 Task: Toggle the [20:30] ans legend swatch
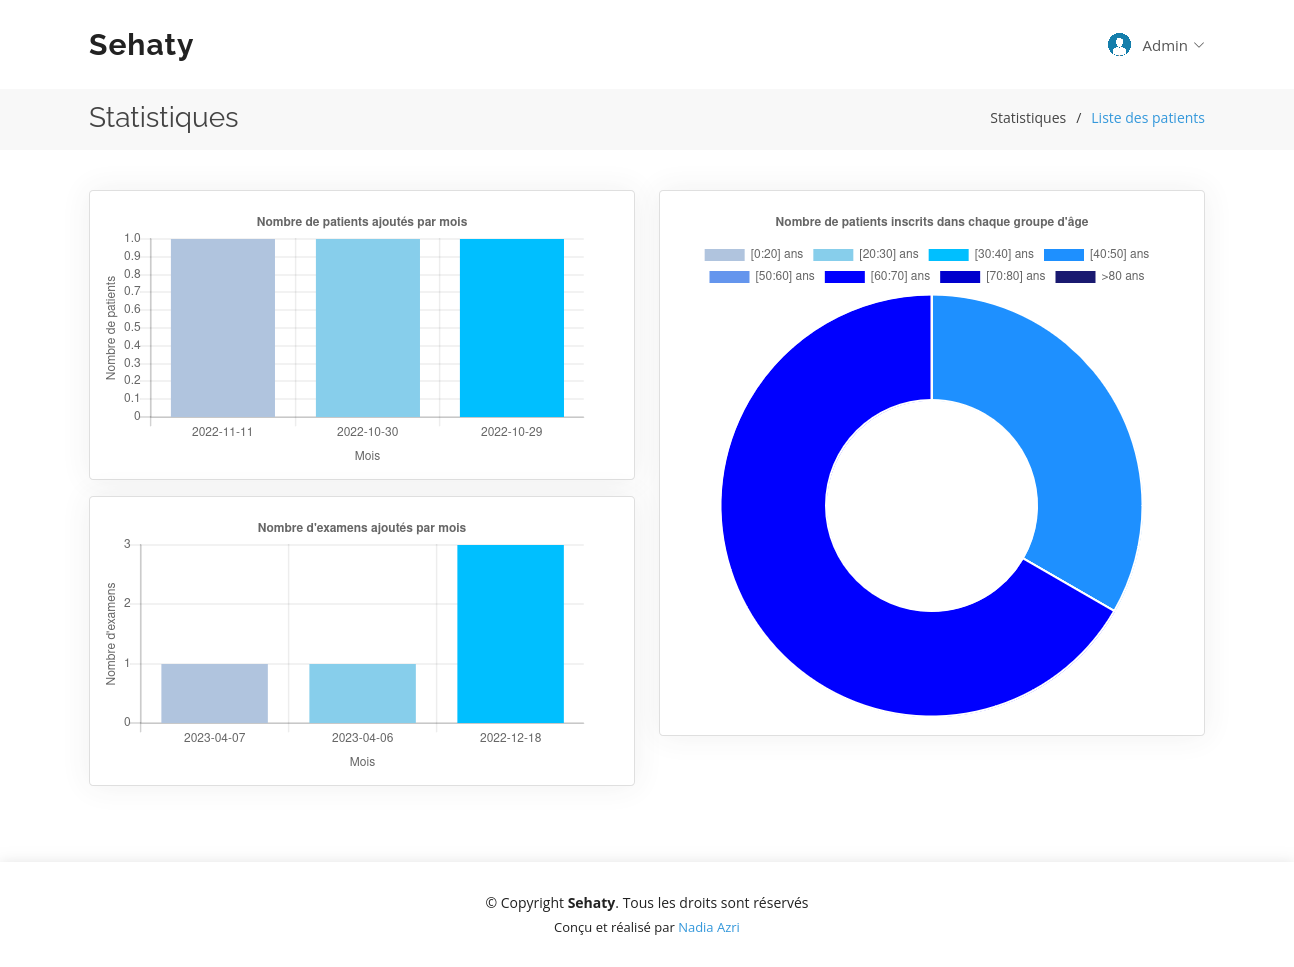pos(833,255)
